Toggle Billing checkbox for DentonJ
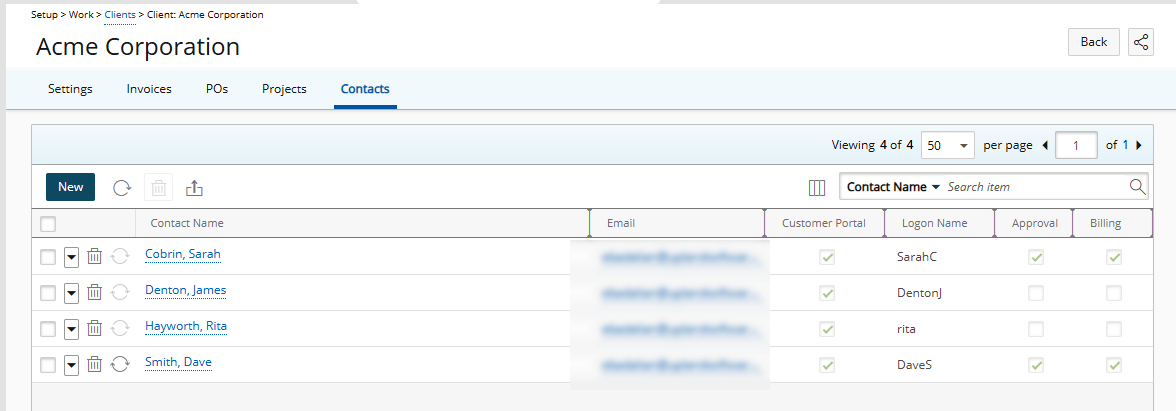Image resolution: width=1176 pixels, height=411 pixels. click(x=1114, y=293)
